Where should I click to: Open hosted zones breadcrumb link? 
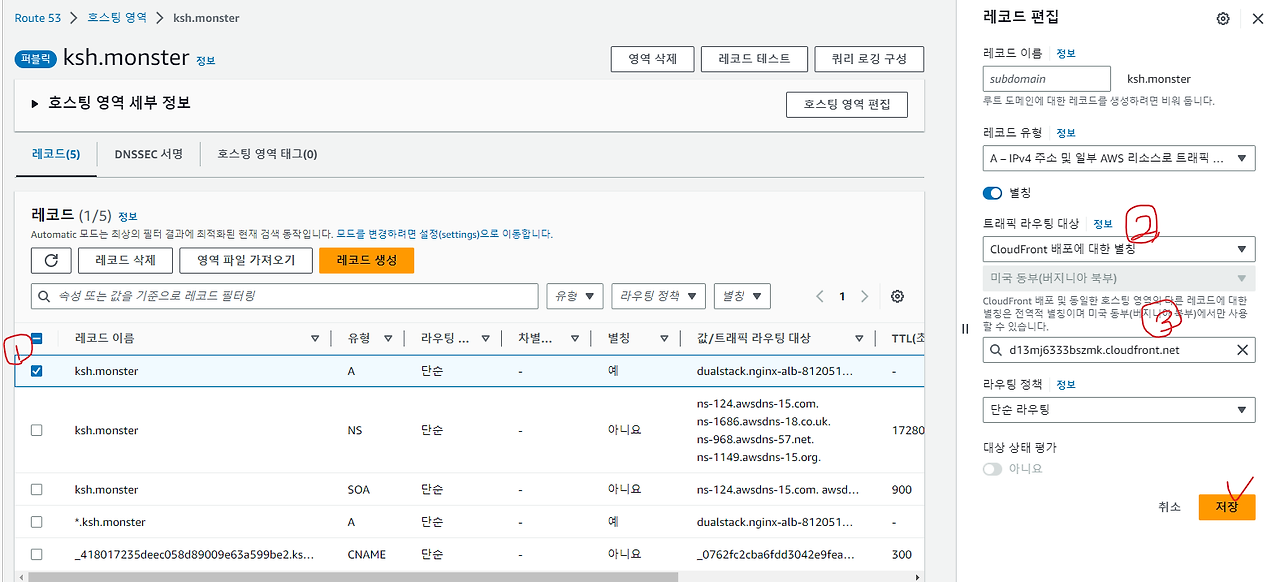(x=115, y=18)
